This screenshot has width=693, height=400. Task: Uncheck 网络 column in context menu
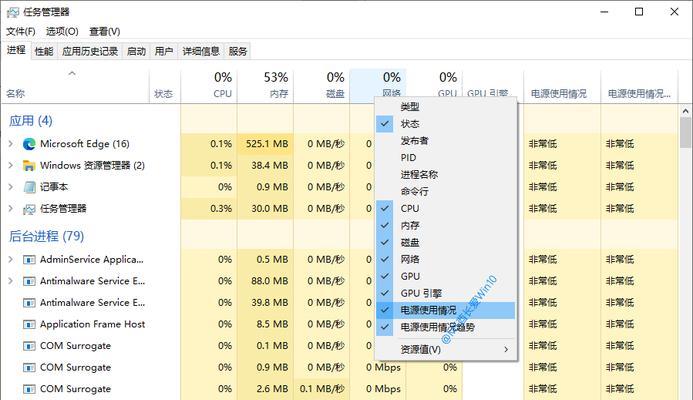[446, 259]
